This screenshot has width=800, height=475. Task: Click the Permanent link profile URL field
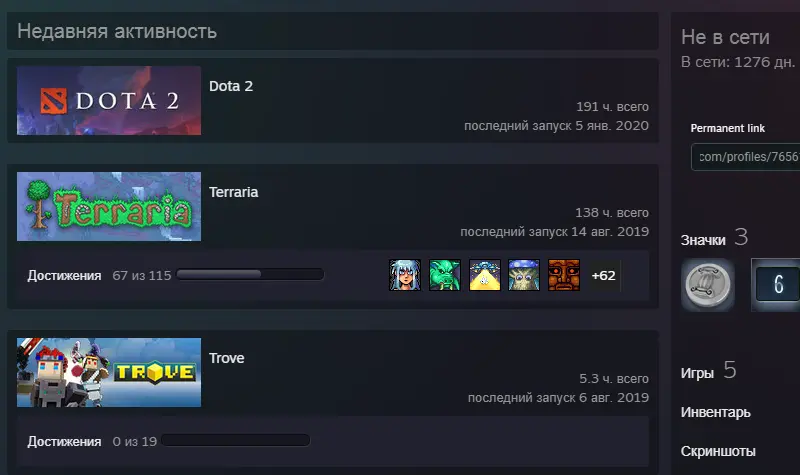(x=745, y=157)
